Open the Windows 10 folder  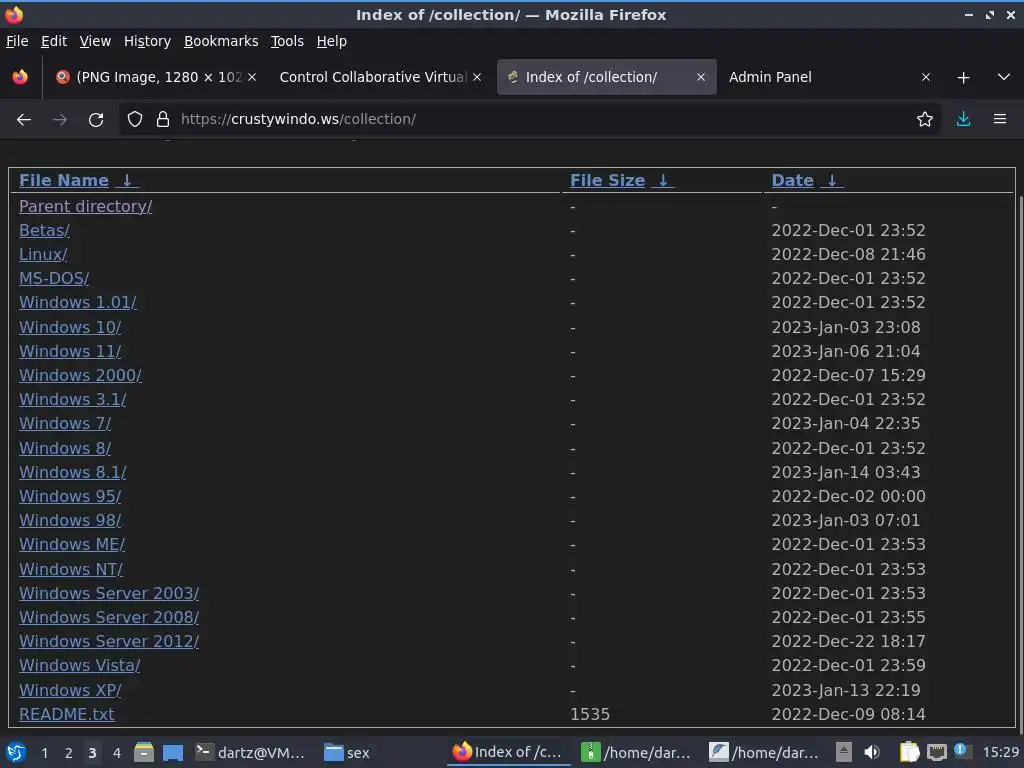tap(70, 327)
